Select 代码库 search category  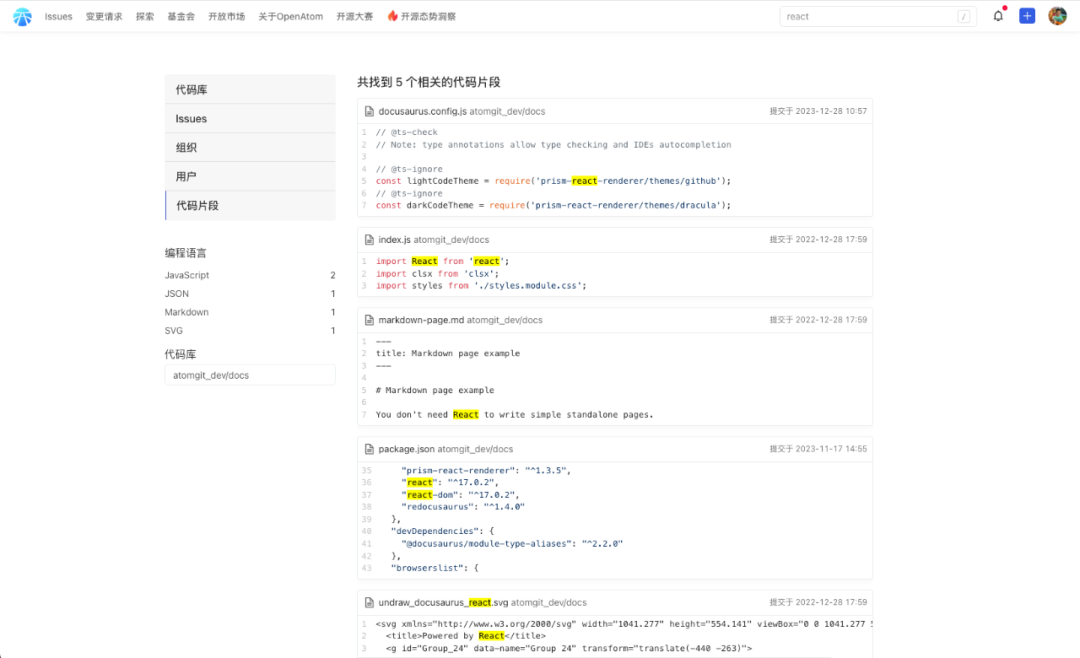(250, 90)
